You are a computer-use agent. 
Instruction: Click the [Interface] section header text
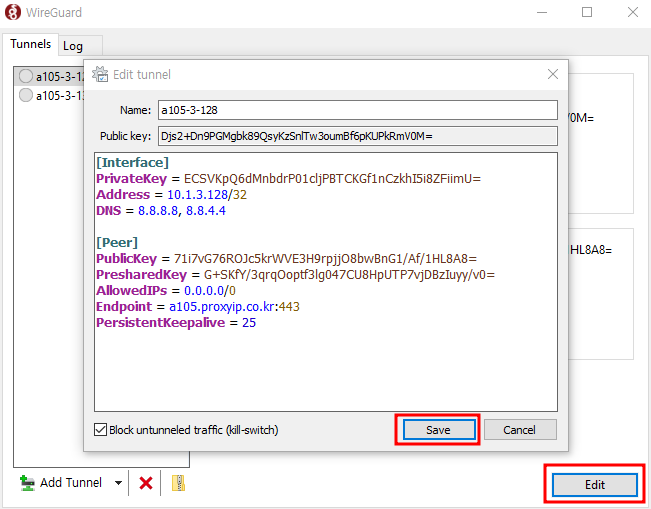132,162
